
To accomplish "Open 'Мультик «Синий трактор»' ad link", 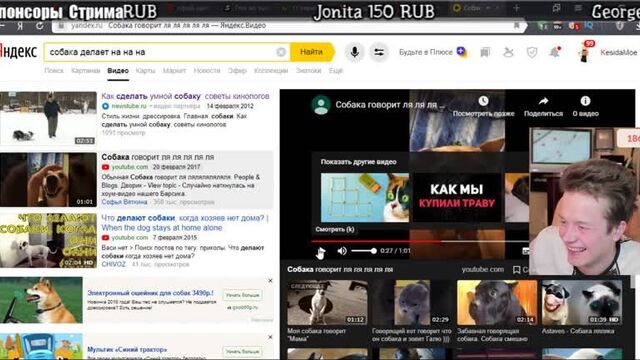I will [127, 349].
